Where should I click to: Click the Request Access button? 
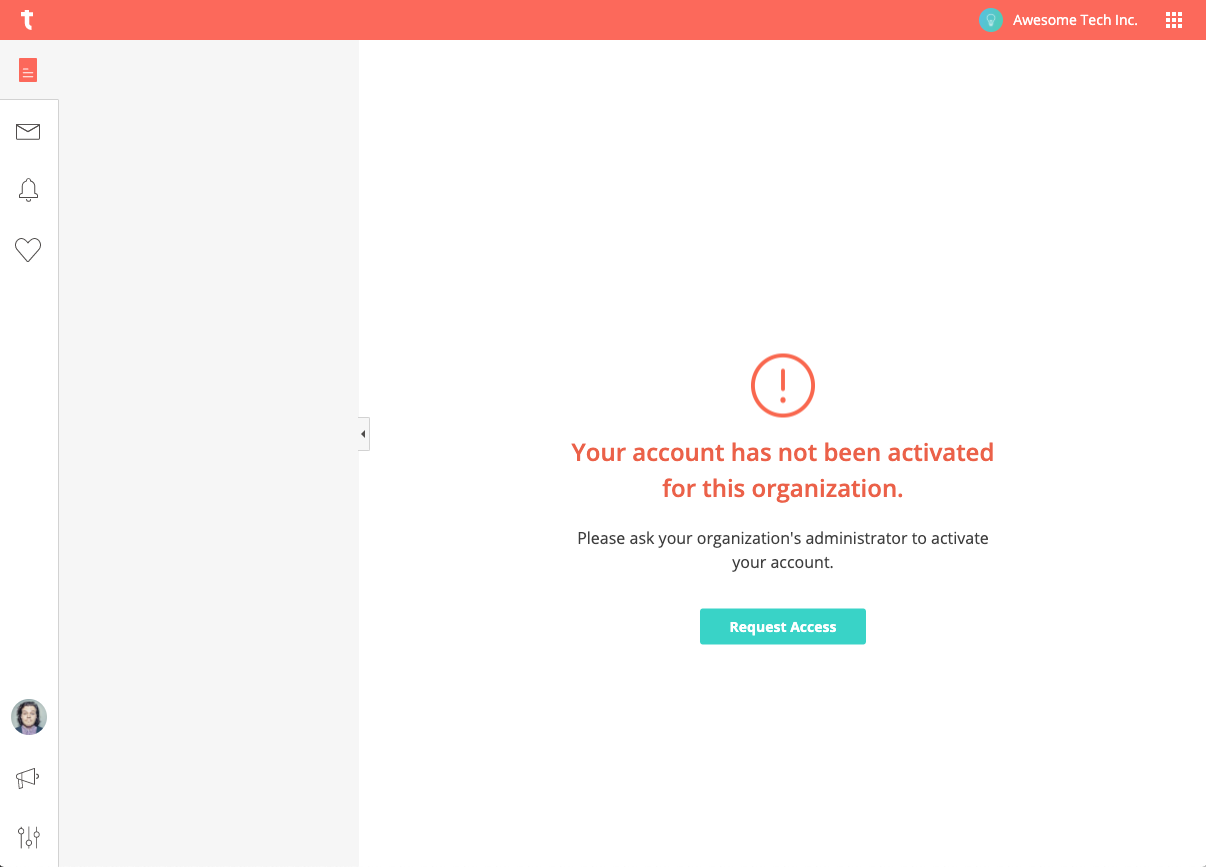tap(783, 627)
